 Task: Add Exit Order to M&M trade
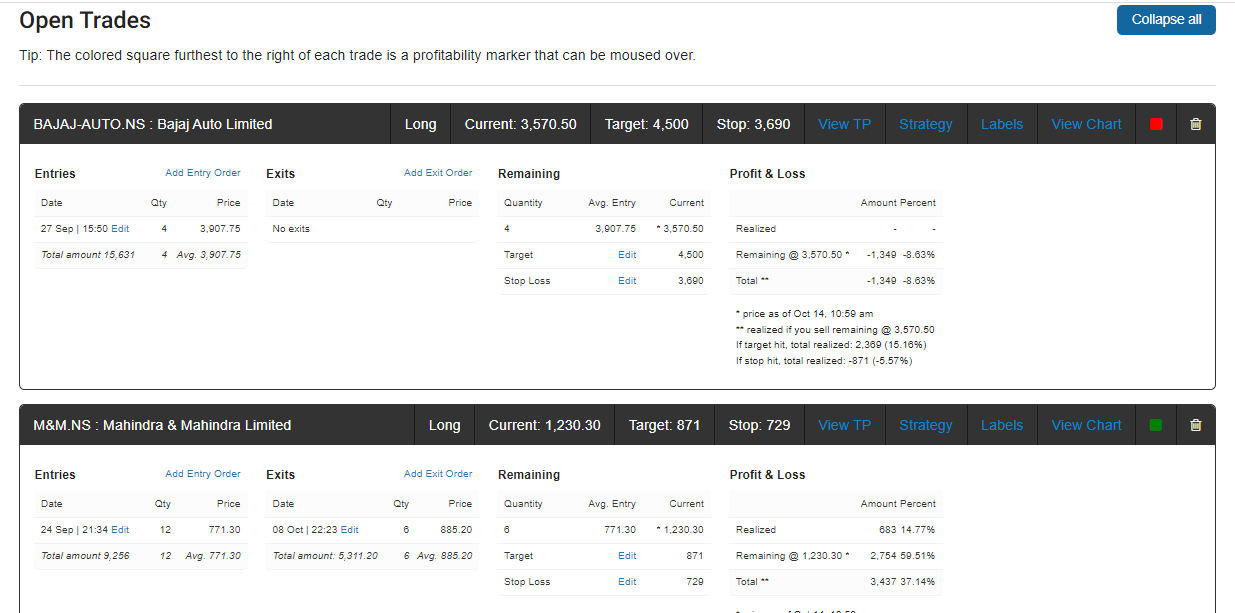[438, 474]
